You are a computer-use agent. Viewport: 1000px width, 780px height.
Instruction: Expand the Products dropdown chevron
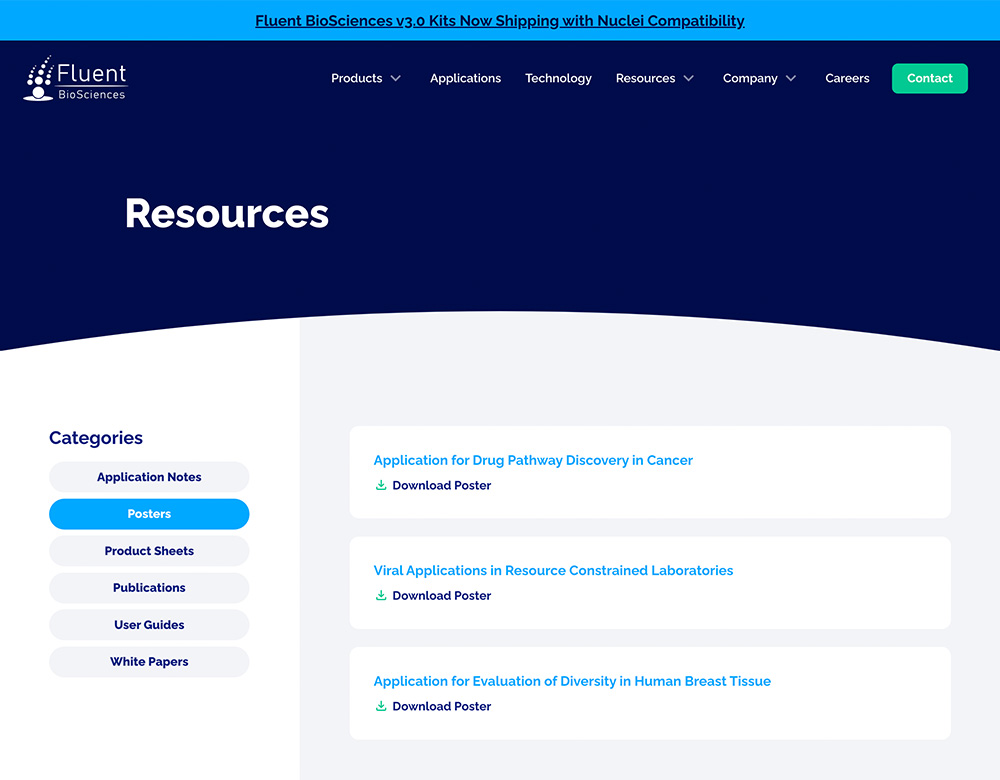[396, 79]
